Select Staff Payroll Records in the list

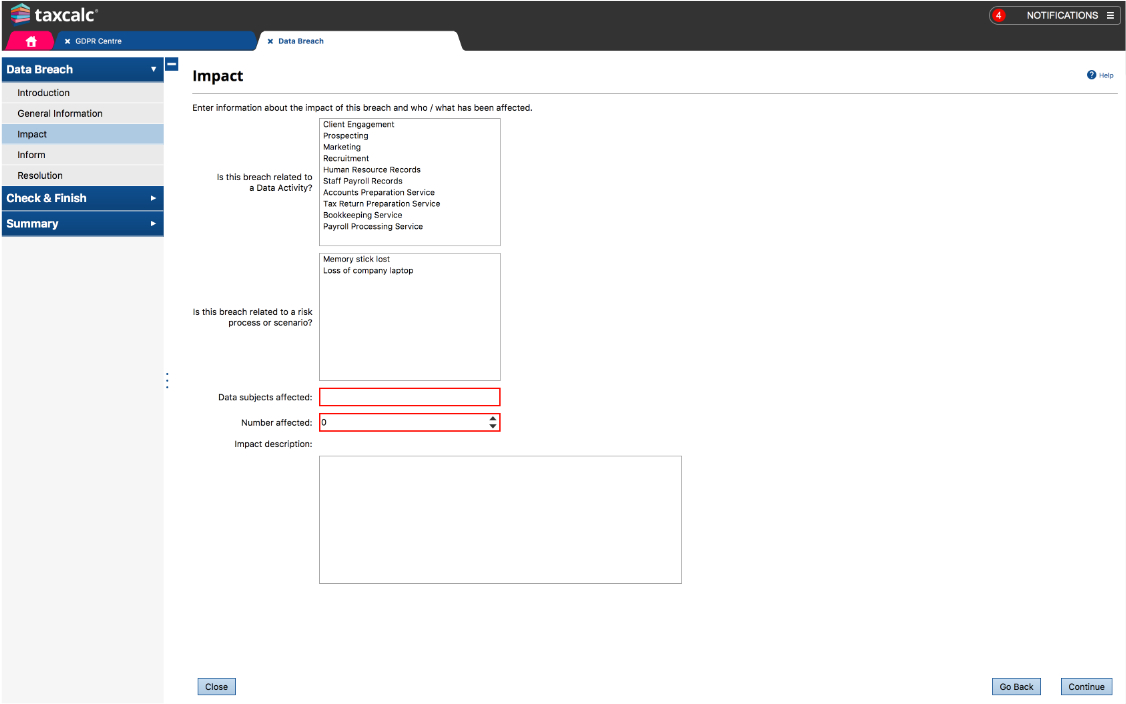click(x=363, y=181)
